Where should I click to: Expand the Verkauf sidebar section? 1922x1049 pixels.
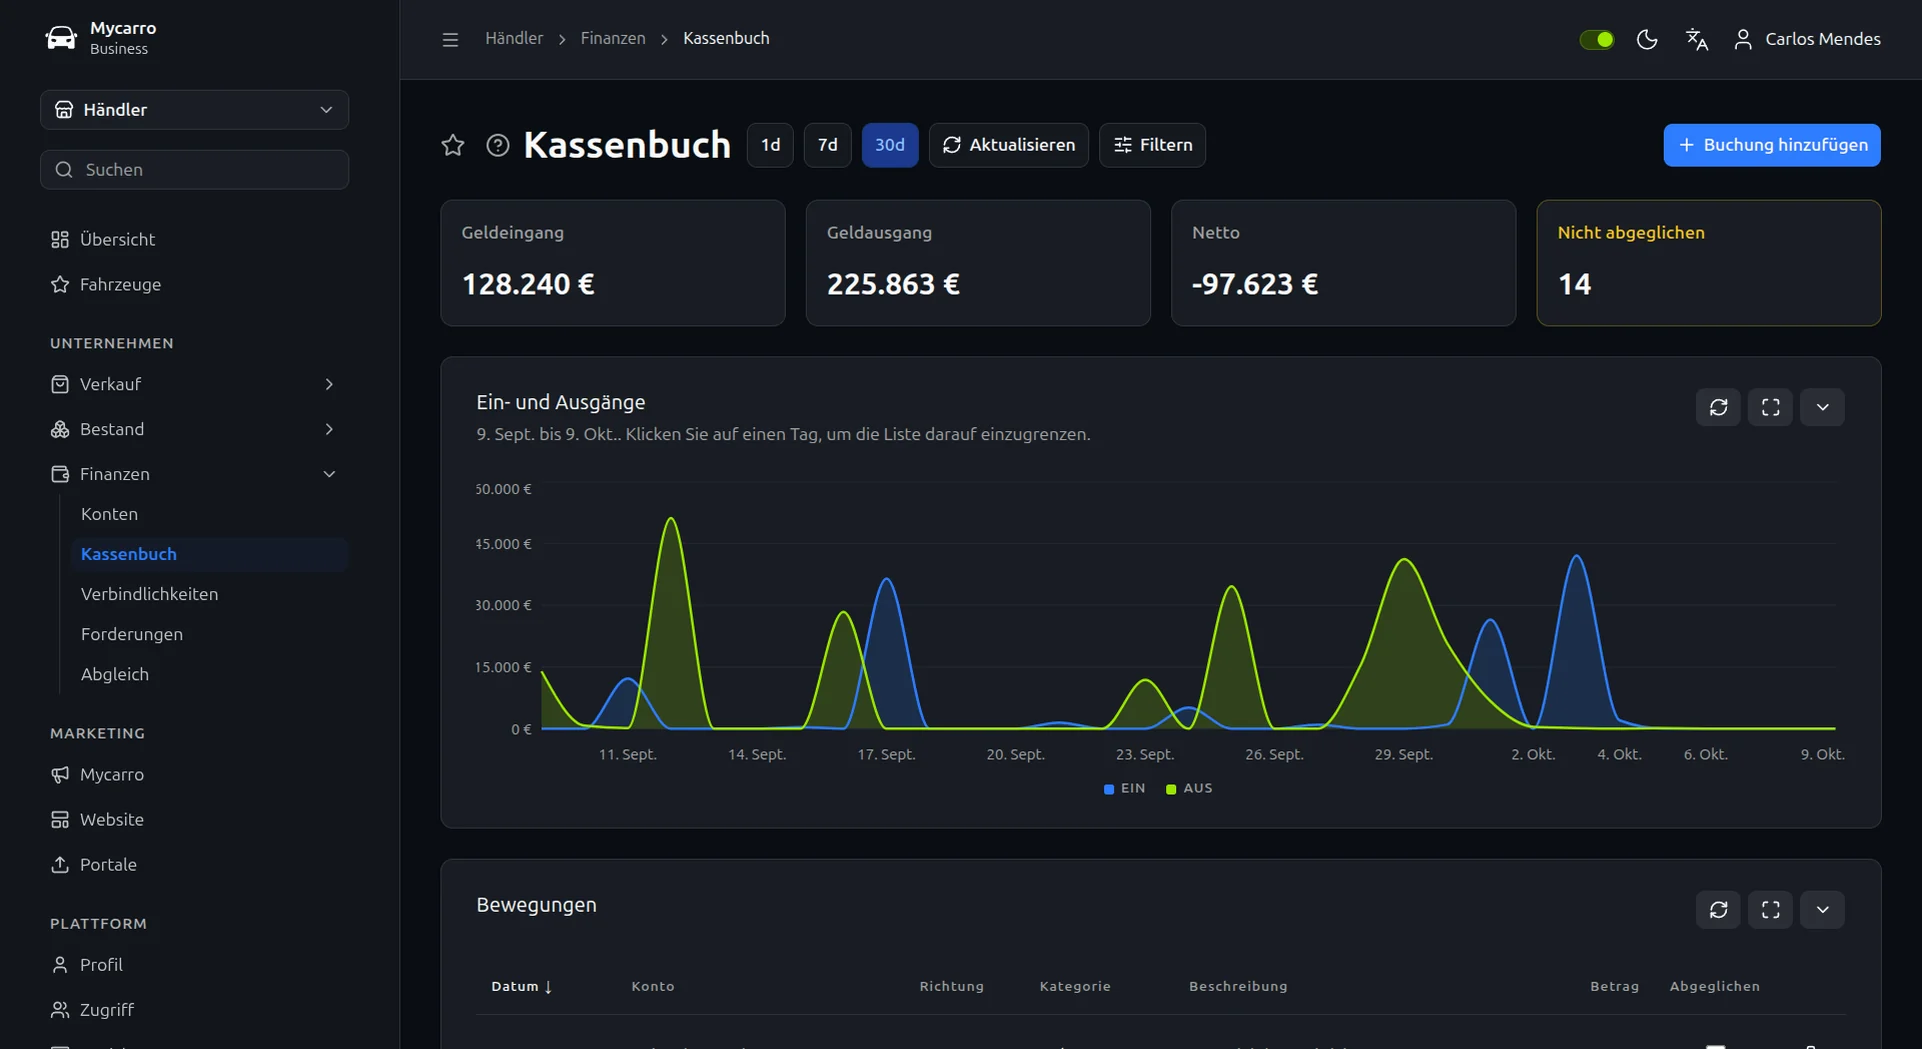pyautogui.click(x=194, y=384)
